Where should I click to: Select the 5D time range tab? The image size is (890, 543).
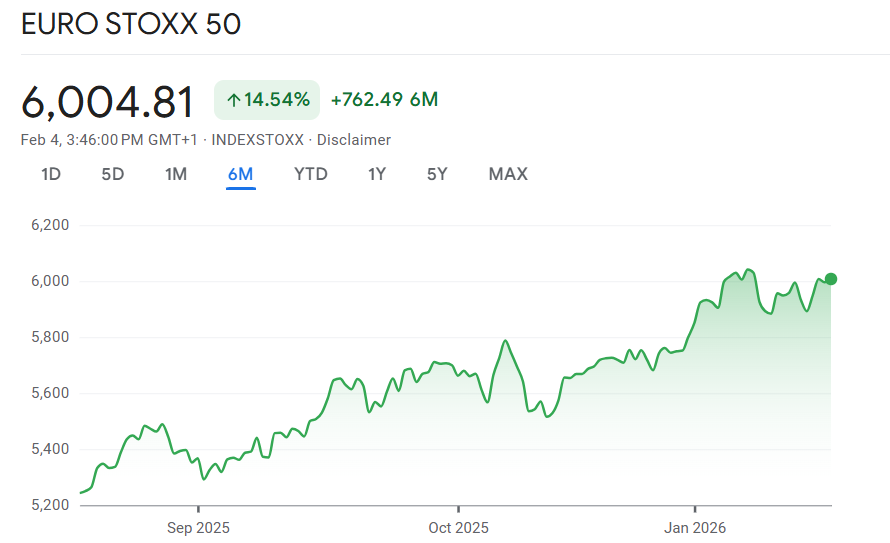(x=113, y=174)
